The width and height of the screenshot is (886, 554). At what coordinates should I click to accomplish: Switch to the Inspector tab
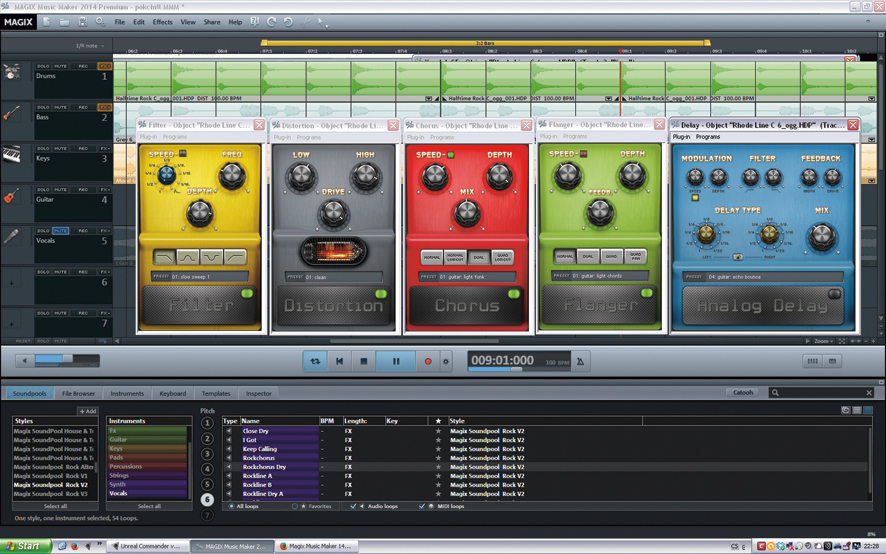[259, 393]
